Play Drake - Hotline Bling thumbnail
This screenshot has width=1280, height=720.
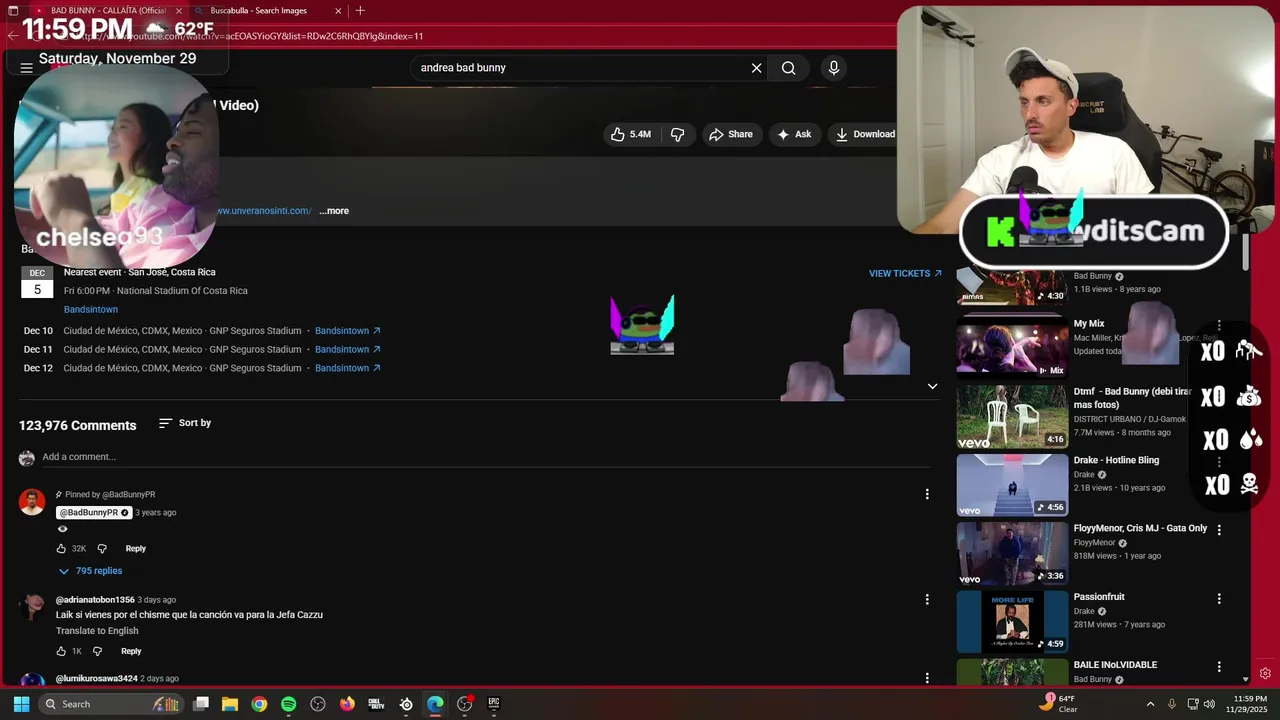(1012, 485)
